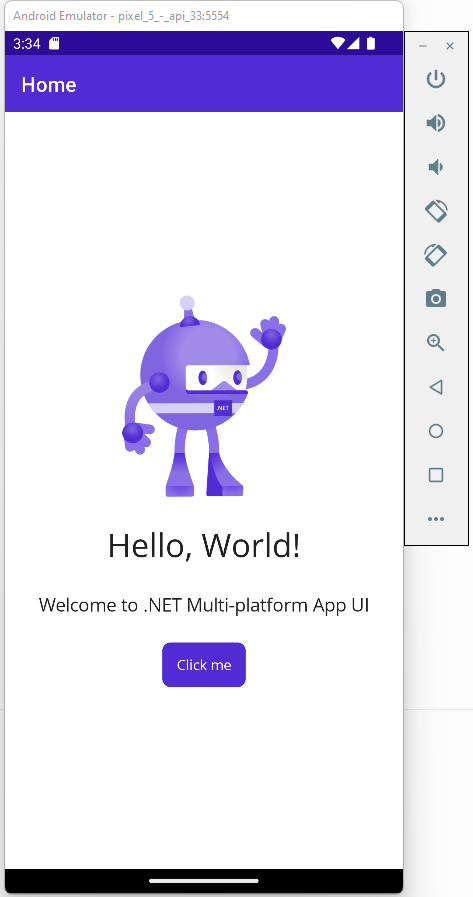Close the emulator toolbar with the X
Image resolution: width=473 pixels, height=897 pixels.
[x=450, y=46]
